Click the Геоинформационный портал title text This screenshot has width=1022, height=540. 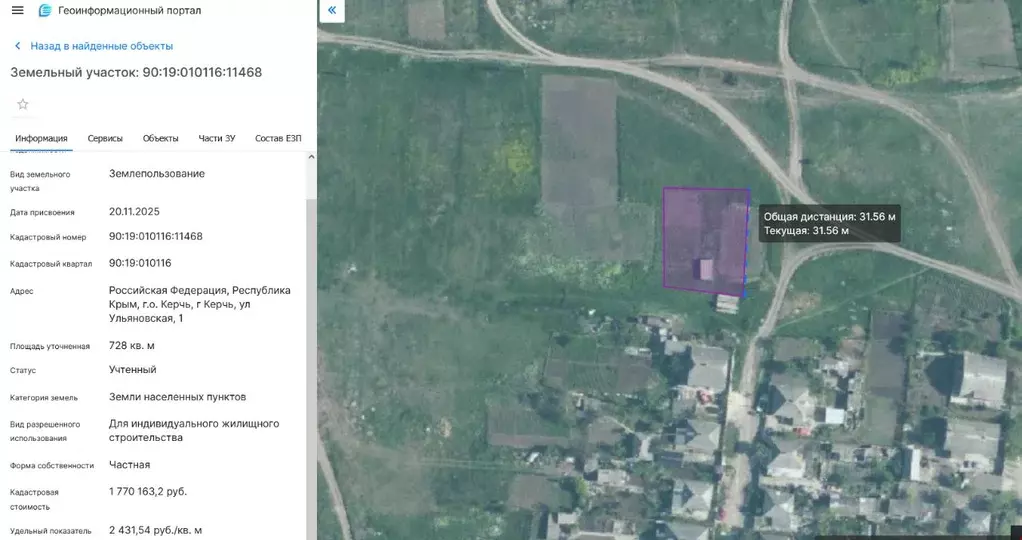129,10
